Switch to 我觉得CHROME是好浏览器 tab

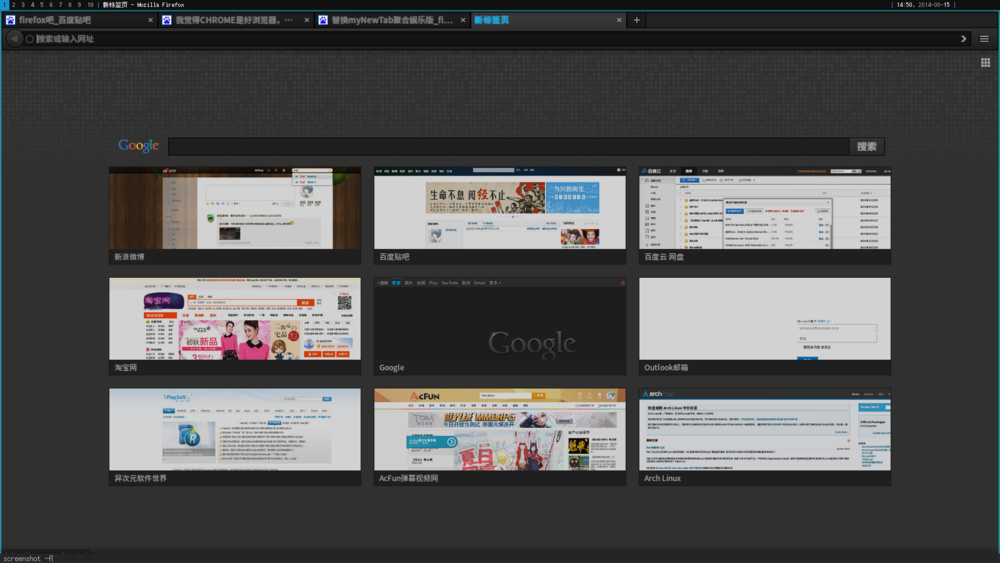[235, 20]
